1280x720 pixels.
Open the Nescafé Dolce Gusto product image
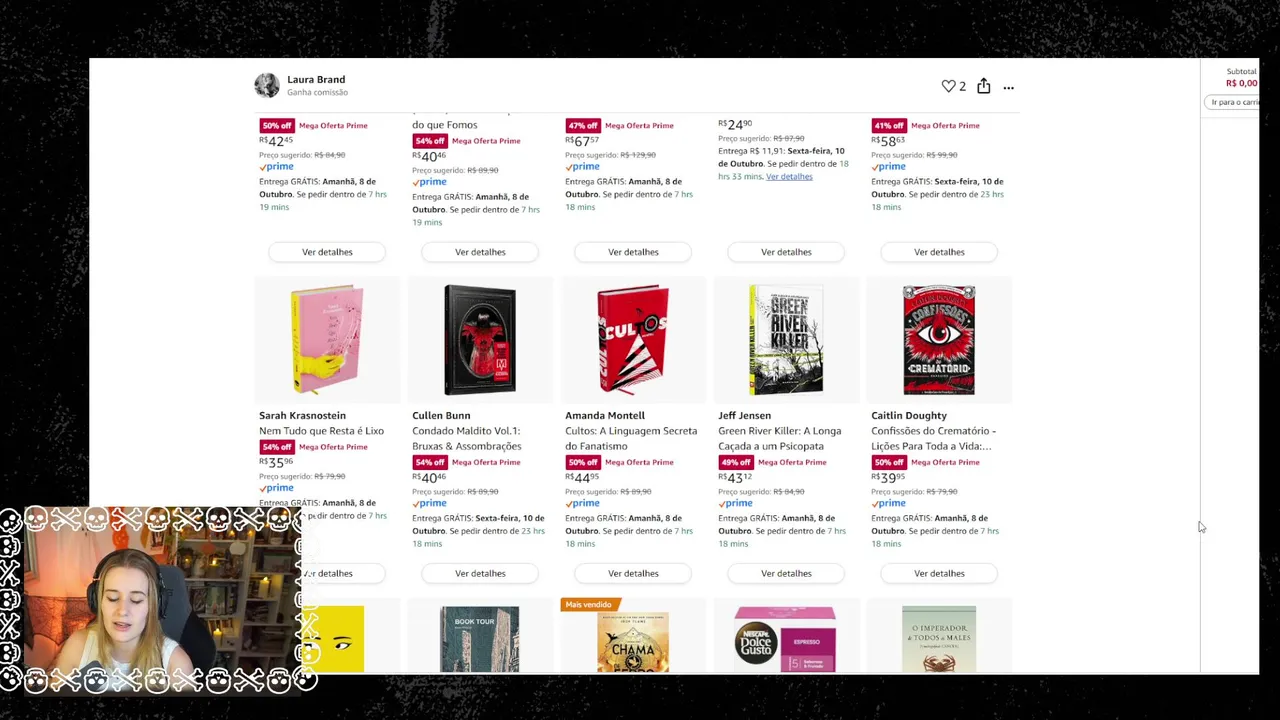[x=786, y=639]
